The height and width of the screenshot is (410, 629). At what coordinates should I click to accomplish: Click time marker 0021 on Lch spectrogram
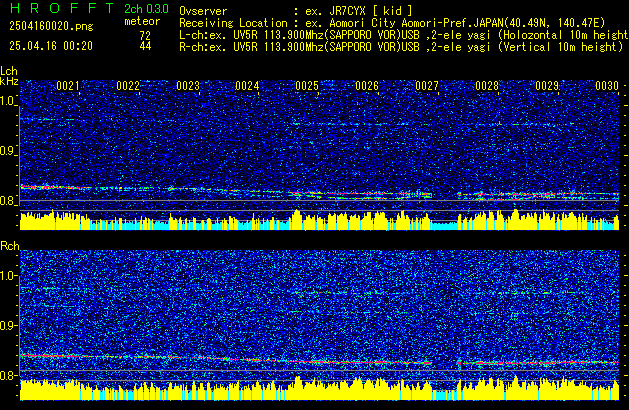pyautogui.click(x=68, y=86)
